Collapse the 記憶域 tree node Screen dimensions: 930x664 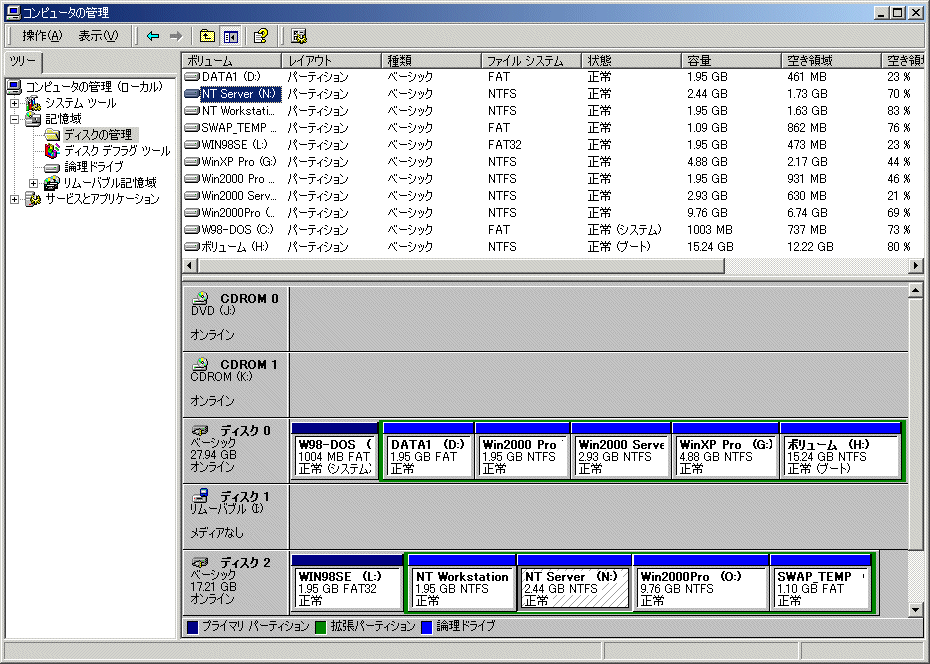[14, 119]
